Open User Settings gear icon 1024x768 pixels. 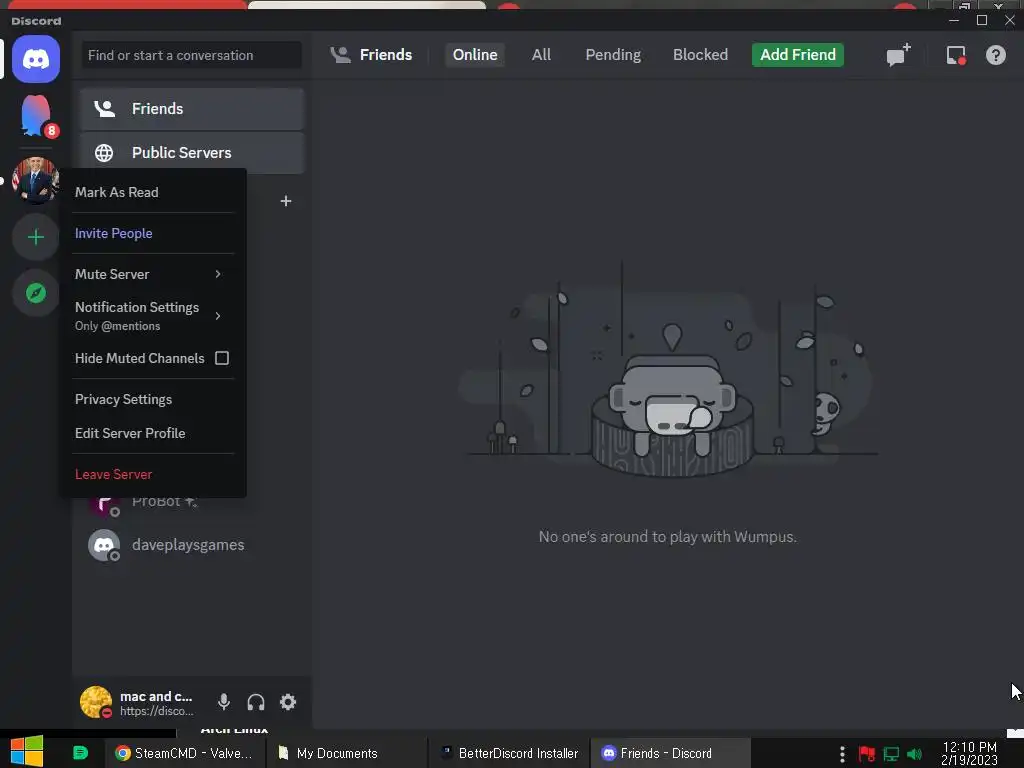coord(288,702)
